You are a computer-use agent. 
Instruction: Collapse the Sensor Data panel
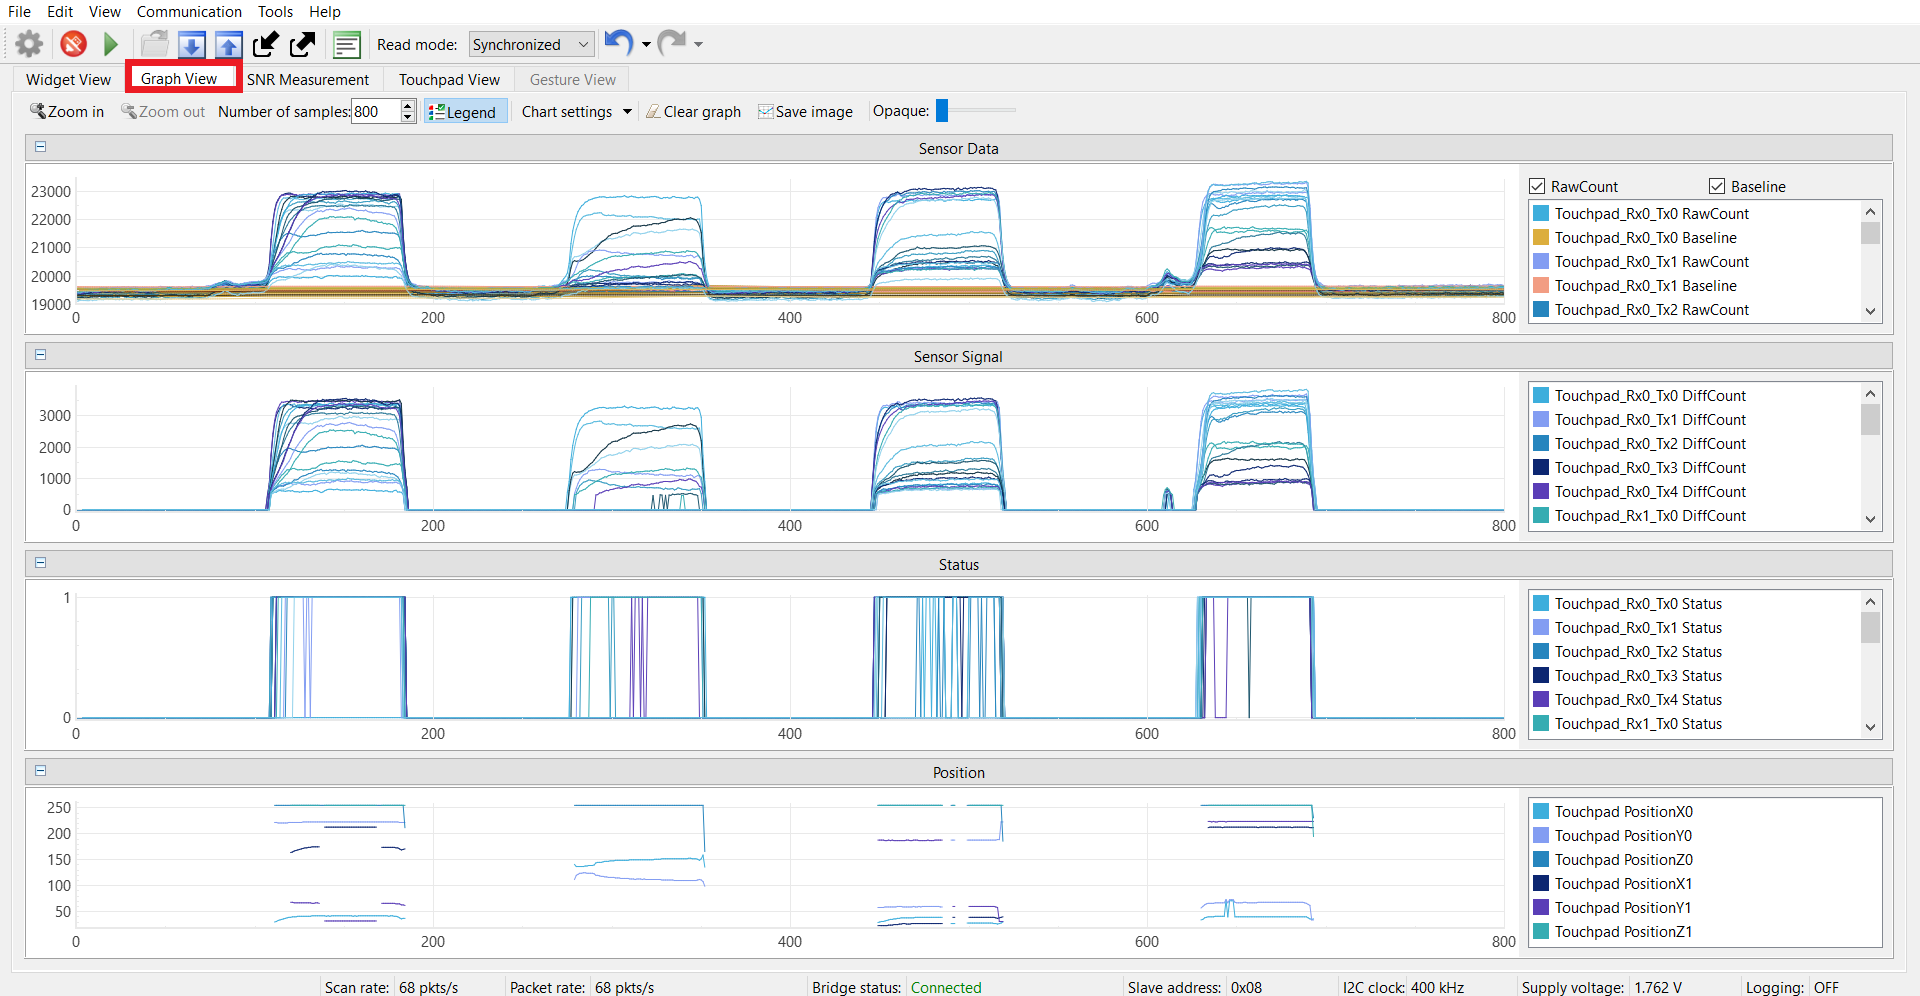(41, 146)
